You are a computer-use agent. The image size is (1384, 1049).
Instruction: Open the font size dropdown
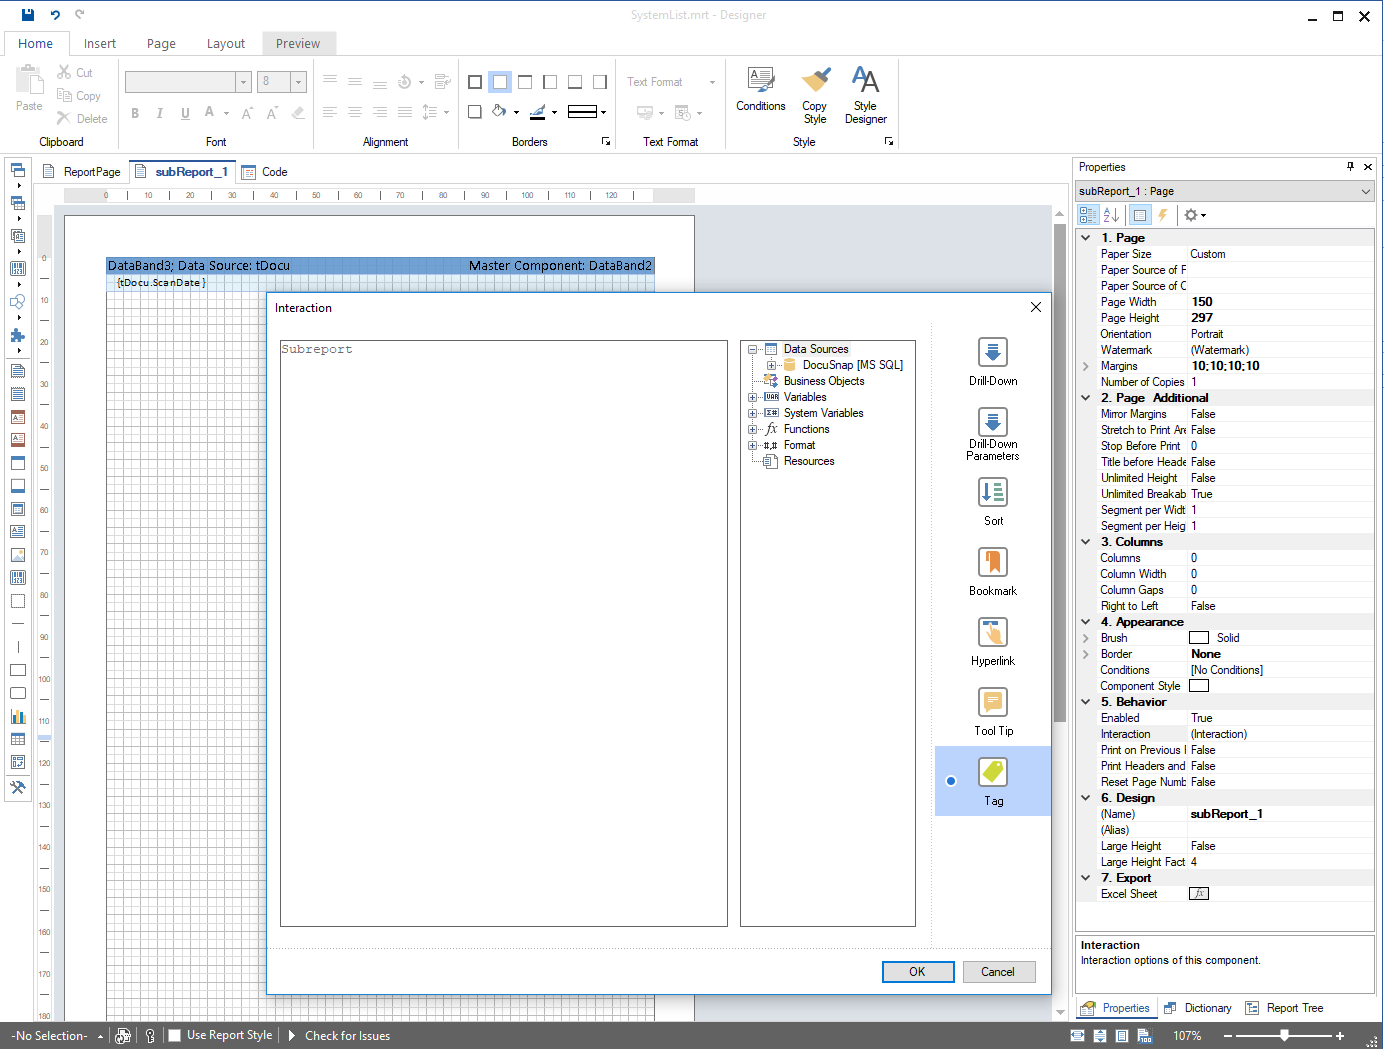point(298,82)
